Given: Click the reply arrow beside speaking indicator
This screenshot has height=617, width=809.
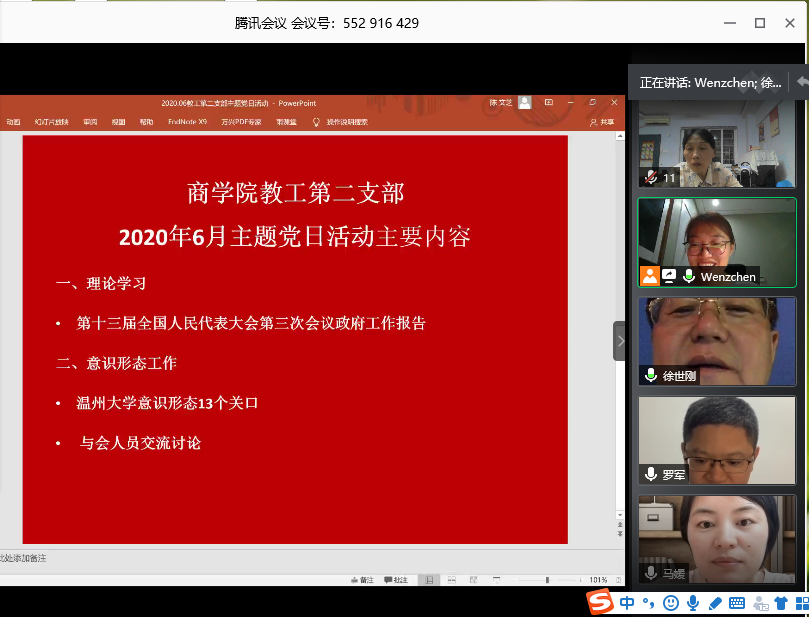Looking at the screenshot, I should tap(800, 82).
